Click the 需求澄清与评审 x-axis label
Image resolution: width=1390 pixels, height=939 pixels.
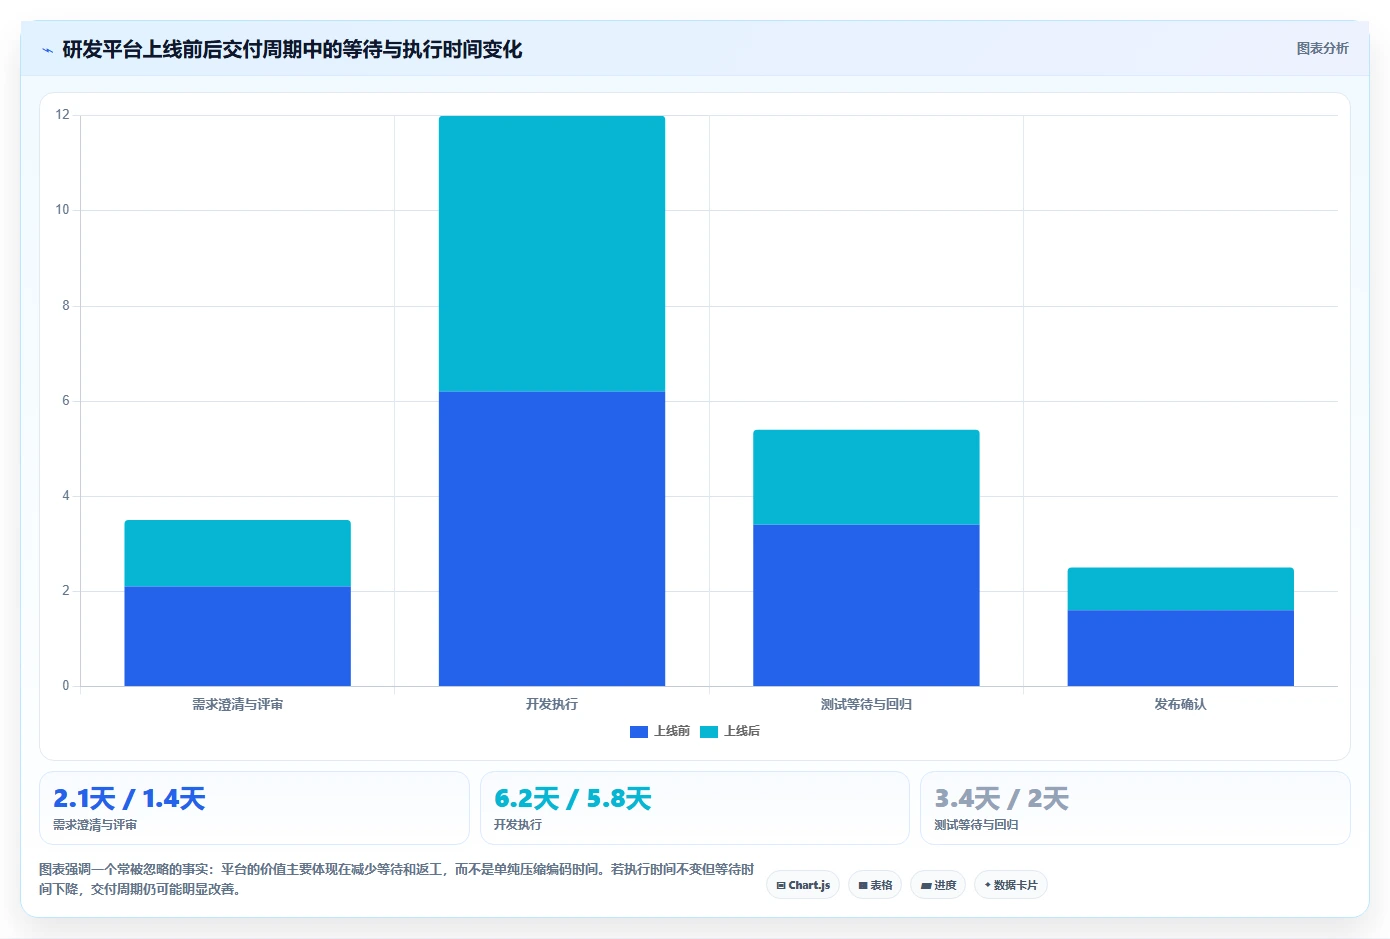click(x=238, y=704)
